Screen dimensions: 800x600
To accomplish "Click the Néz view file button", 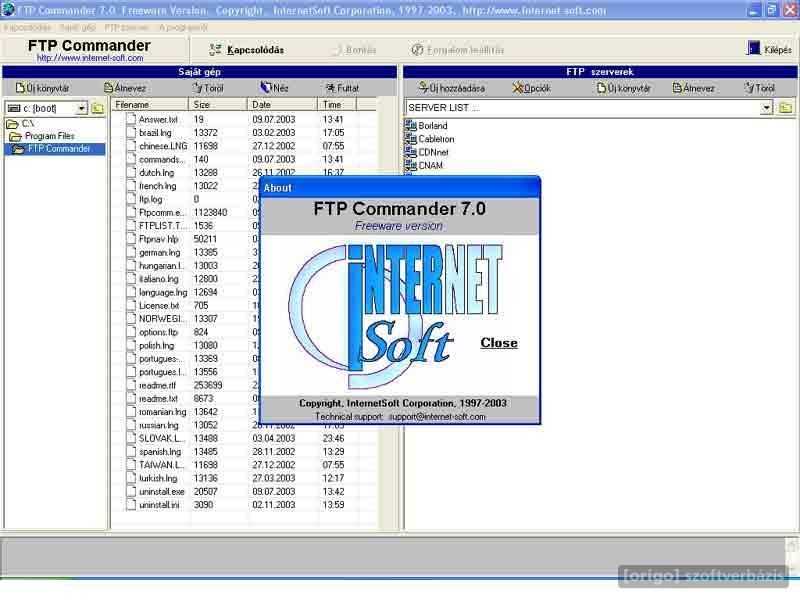I will 274,88.
